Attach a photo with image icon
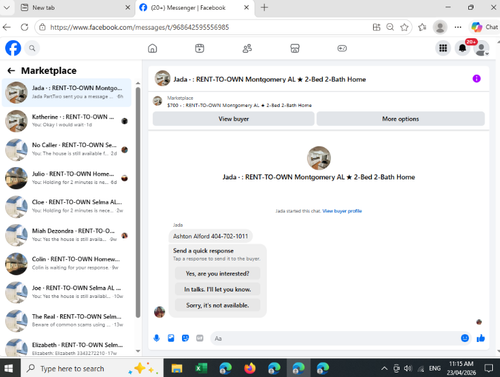The image size is (500, 377). click(171, 338)
